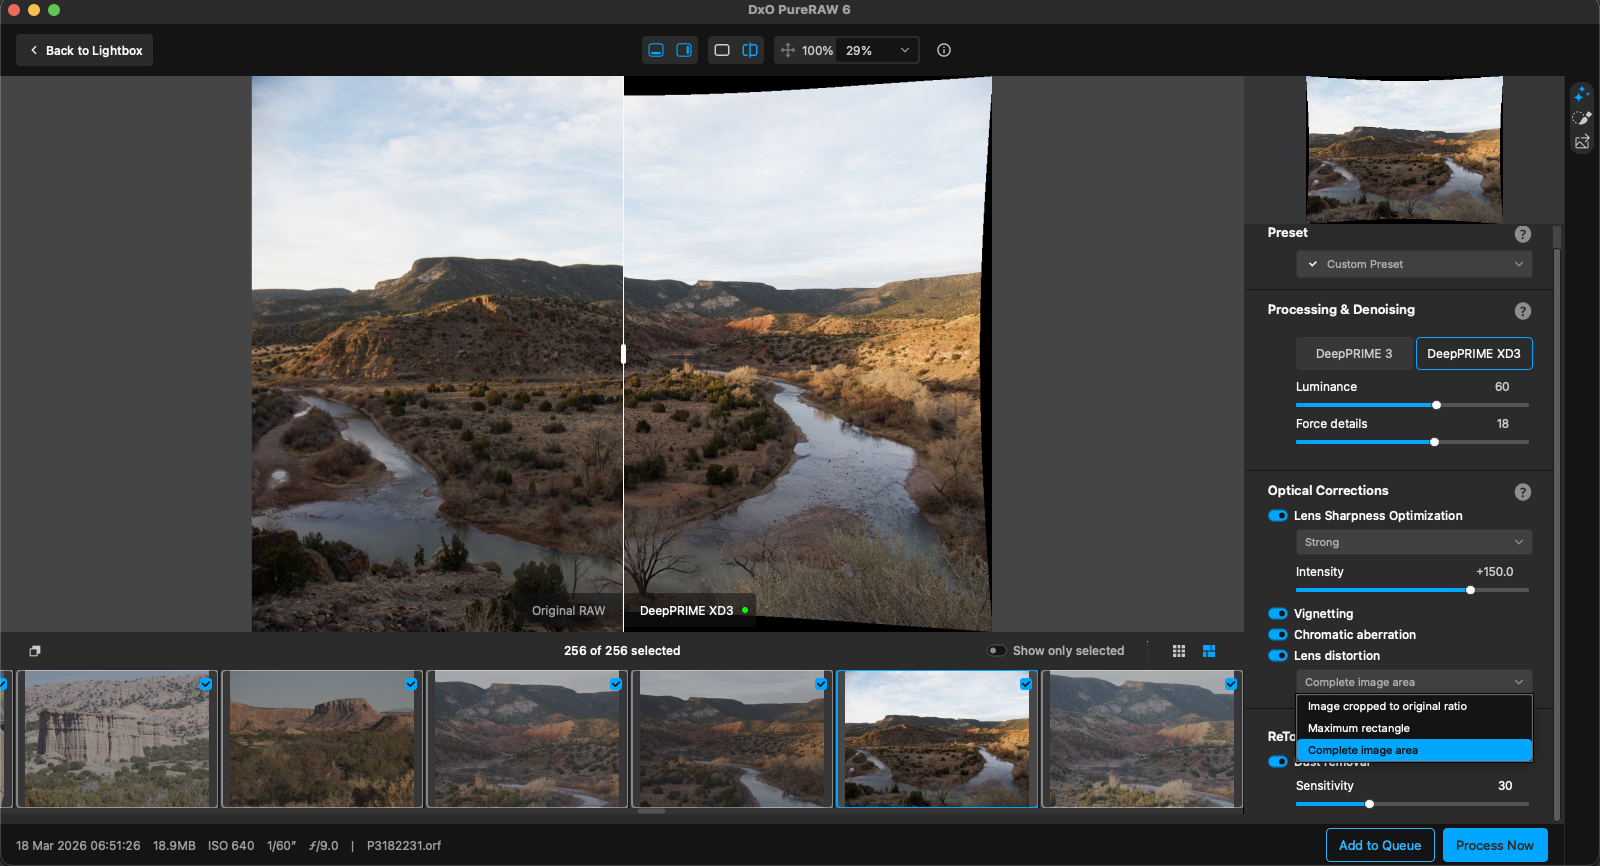Click the filmstrip horizontal scrollbar
Viewport: 1600px width, 866px height.
652,811
